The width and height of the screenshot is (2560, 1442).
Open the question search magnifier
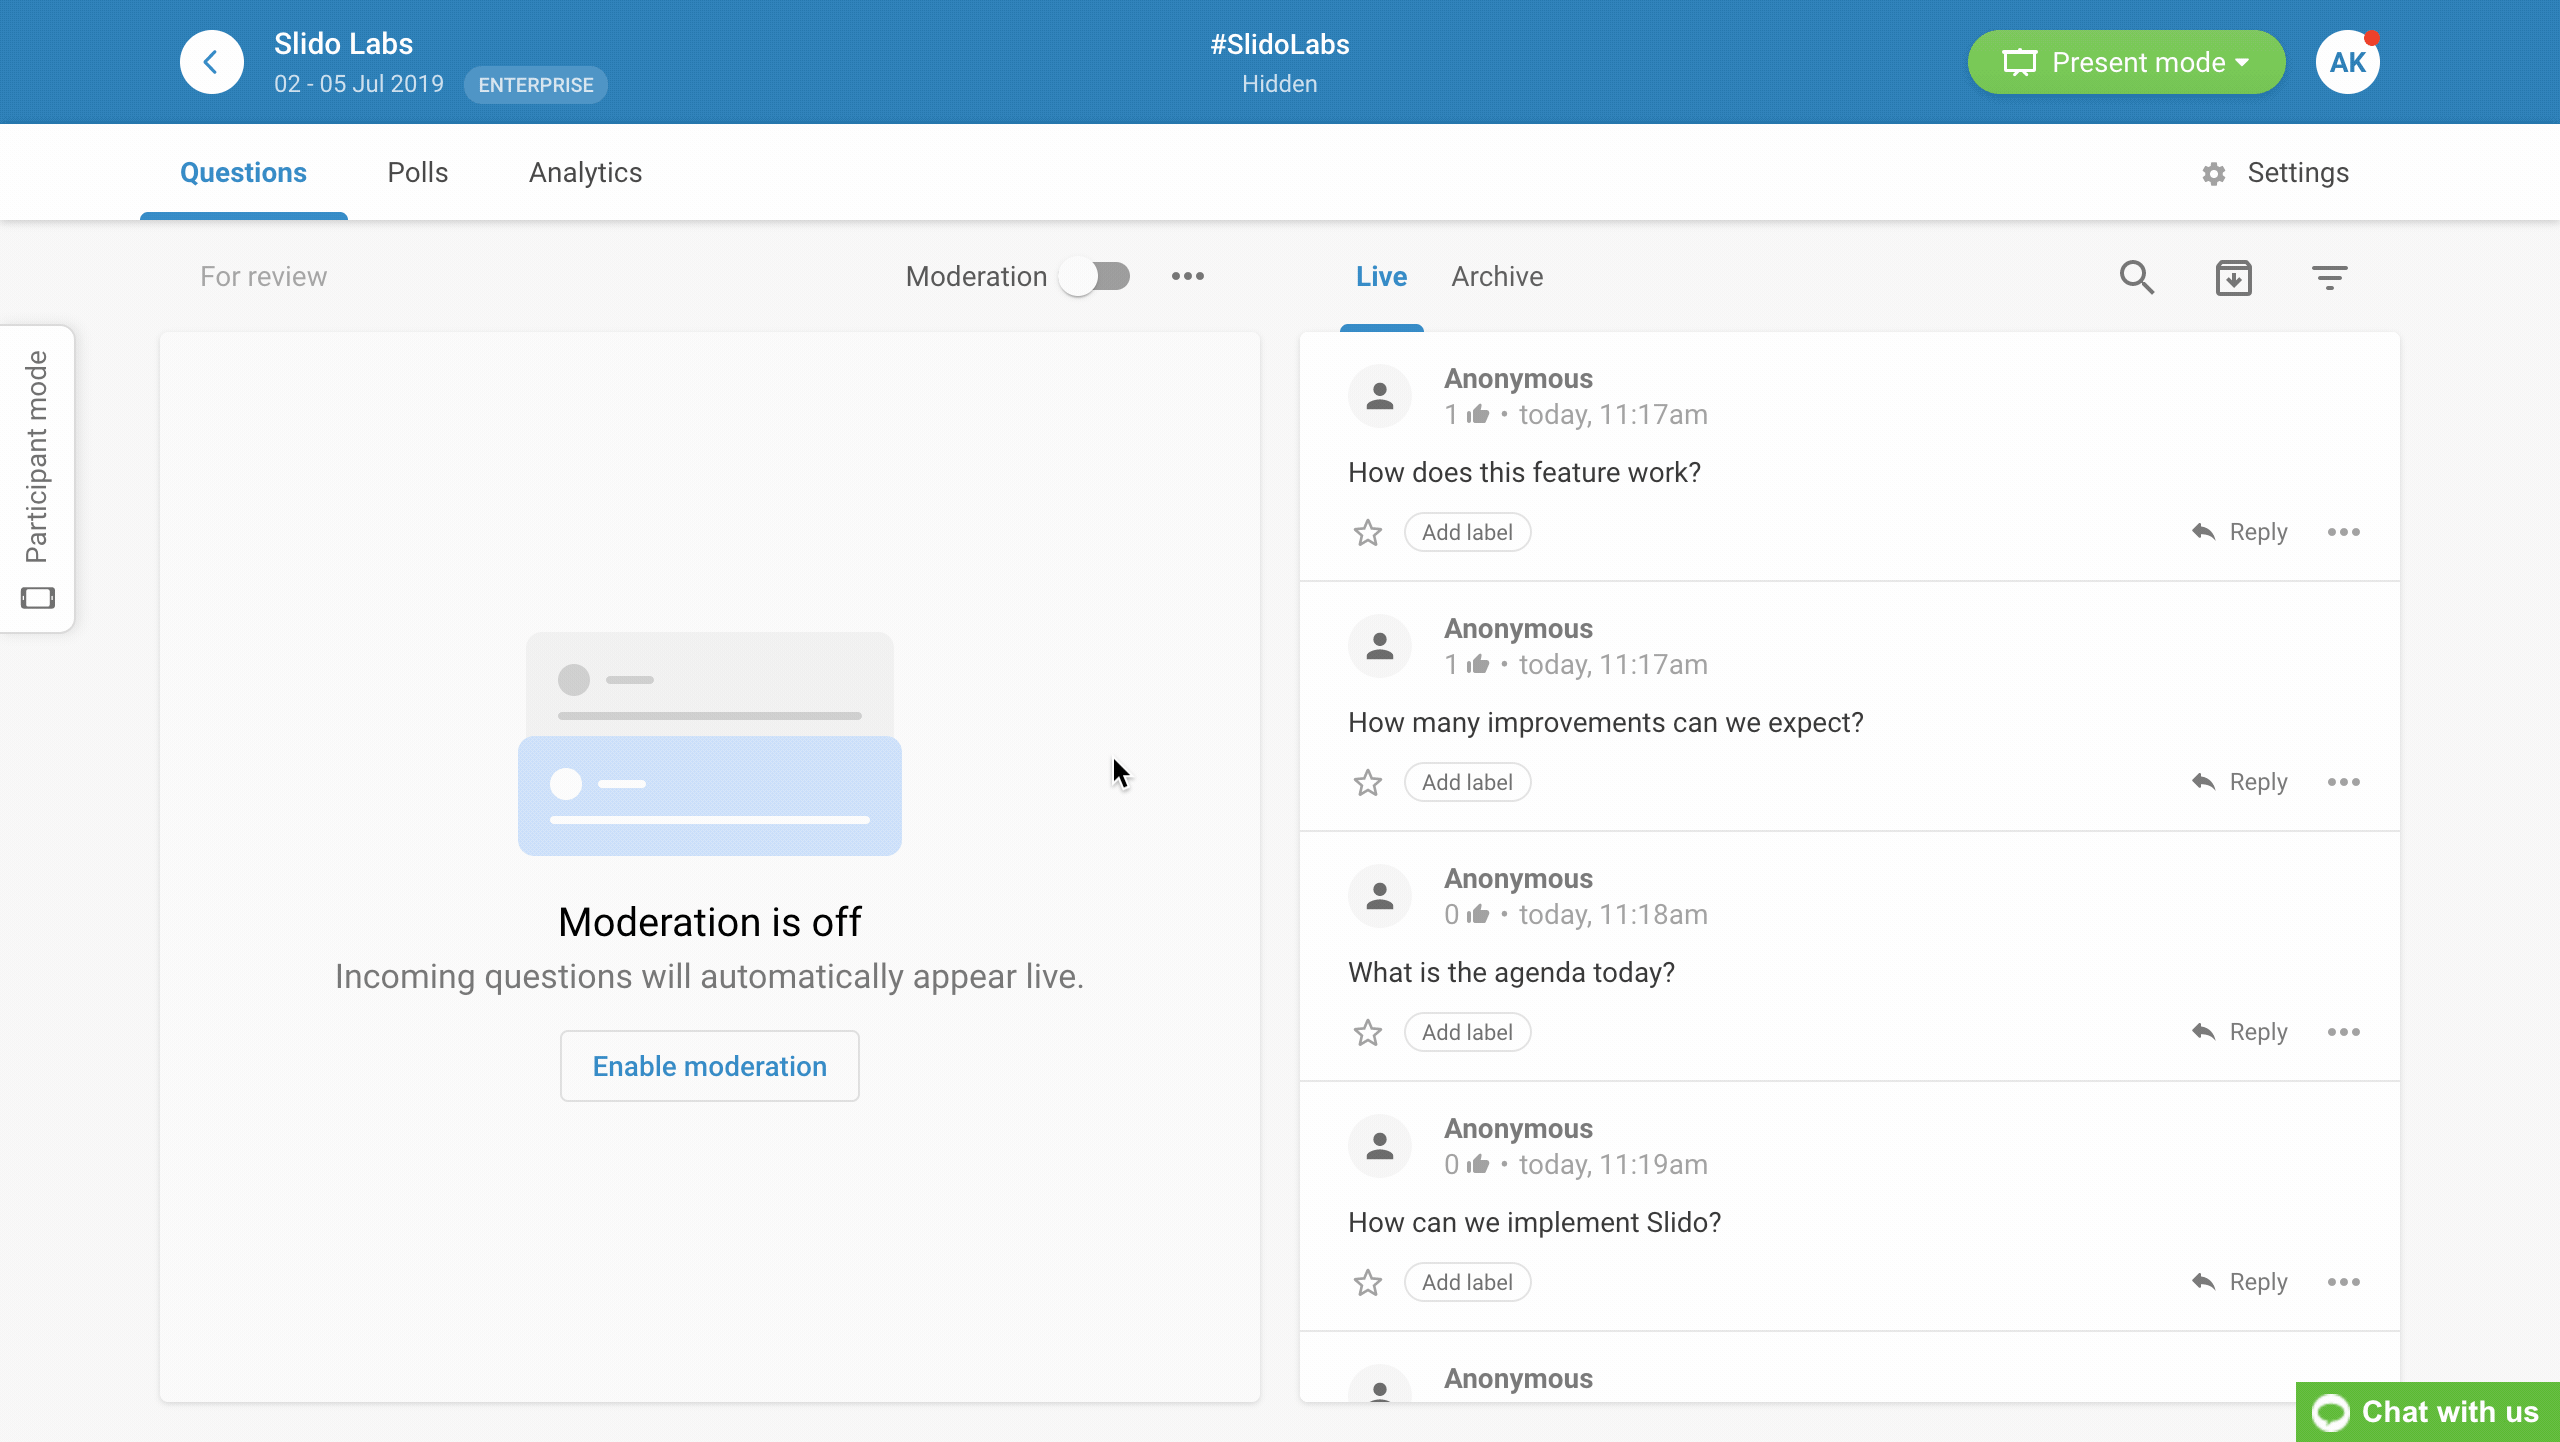click(x=2137, y=277)
